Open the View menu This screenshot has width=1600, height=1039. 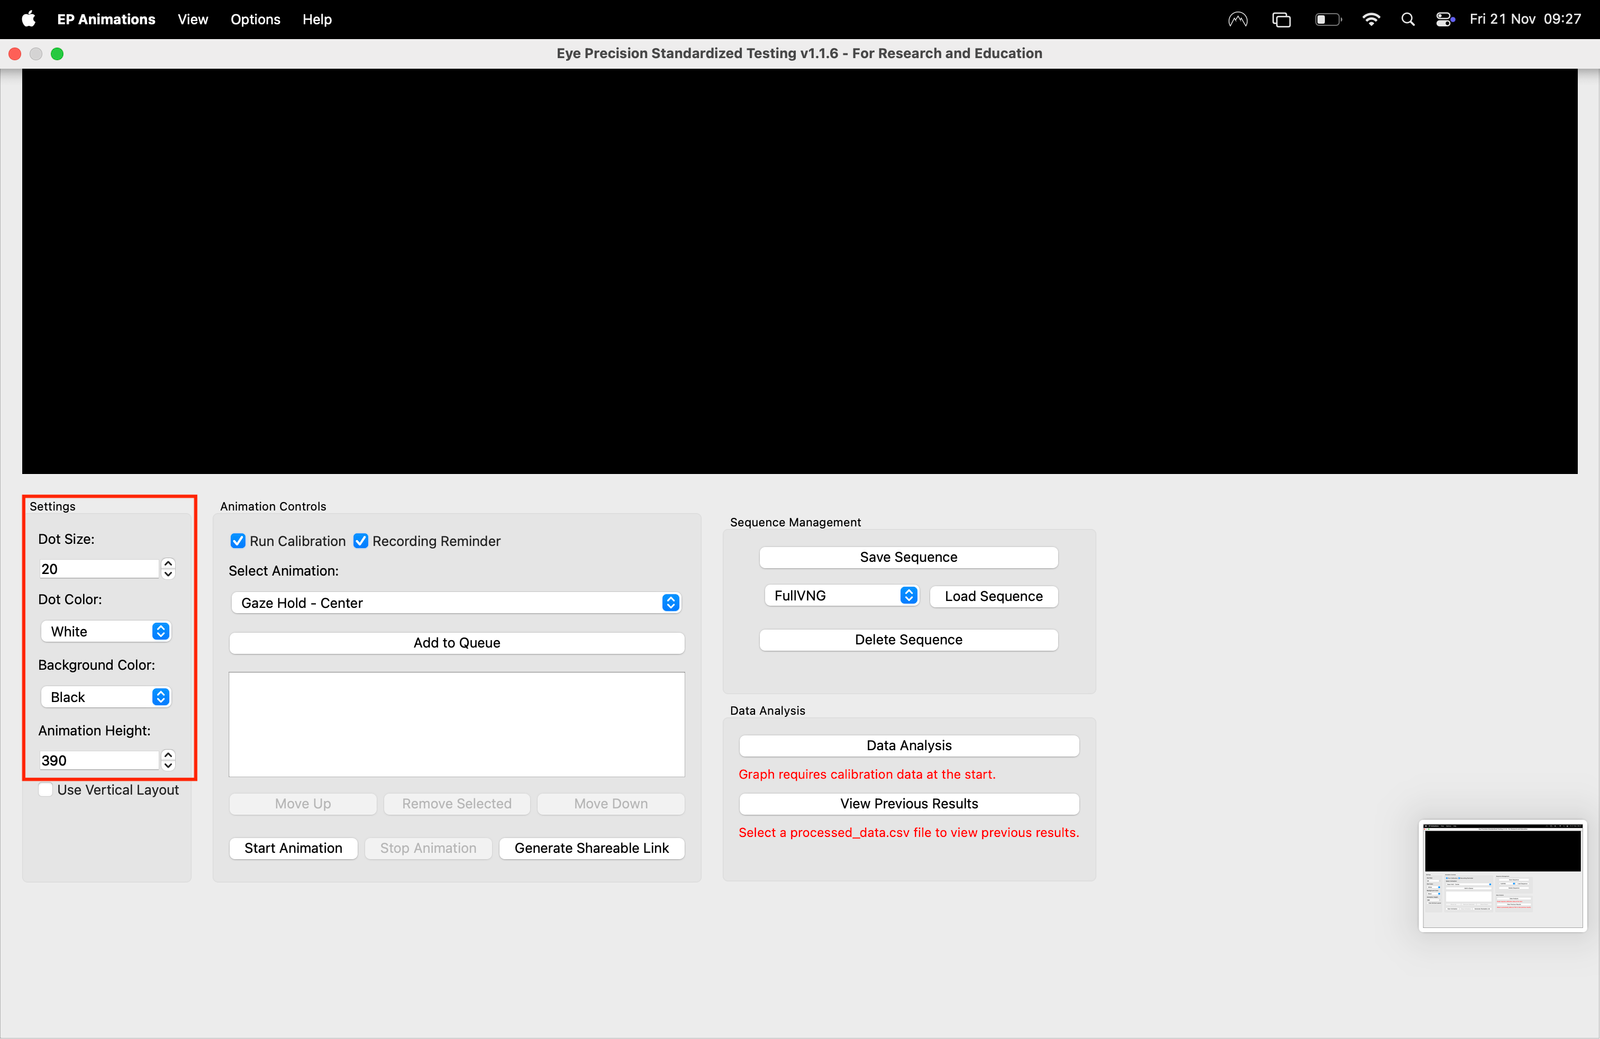[192, 19]
